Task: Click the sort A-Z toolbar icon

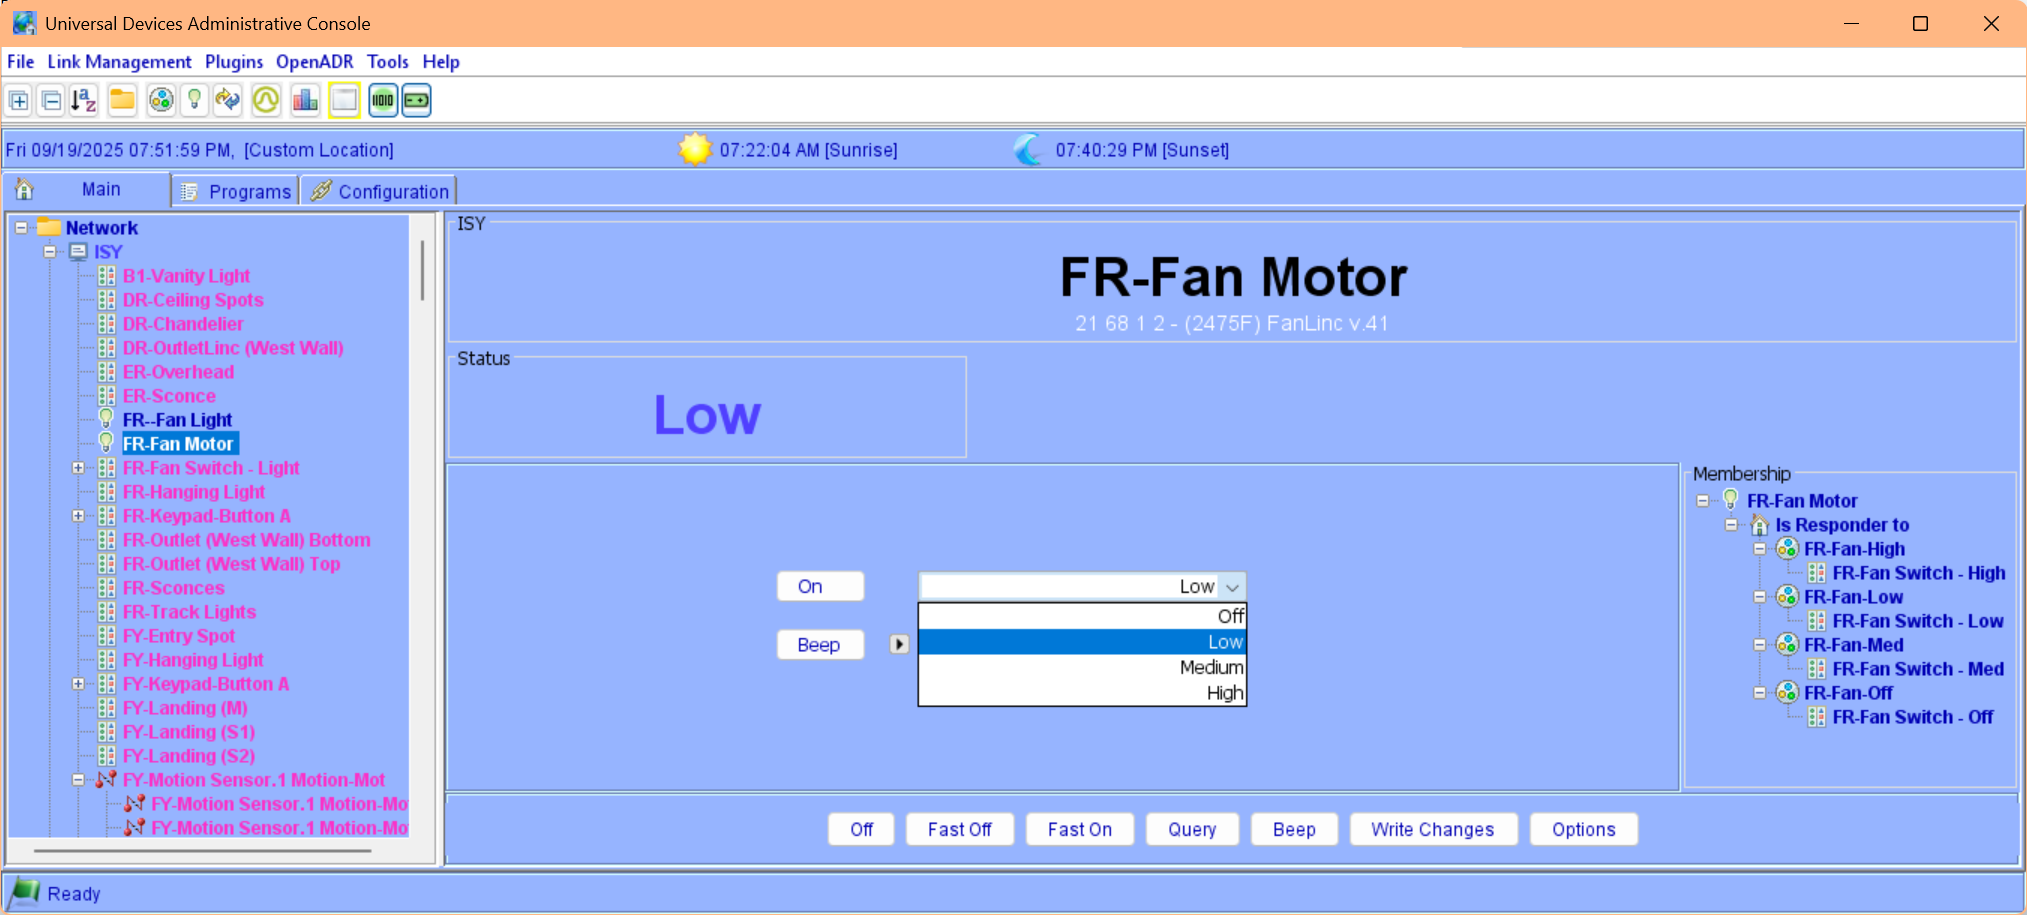Action: [x=84, y=100]
